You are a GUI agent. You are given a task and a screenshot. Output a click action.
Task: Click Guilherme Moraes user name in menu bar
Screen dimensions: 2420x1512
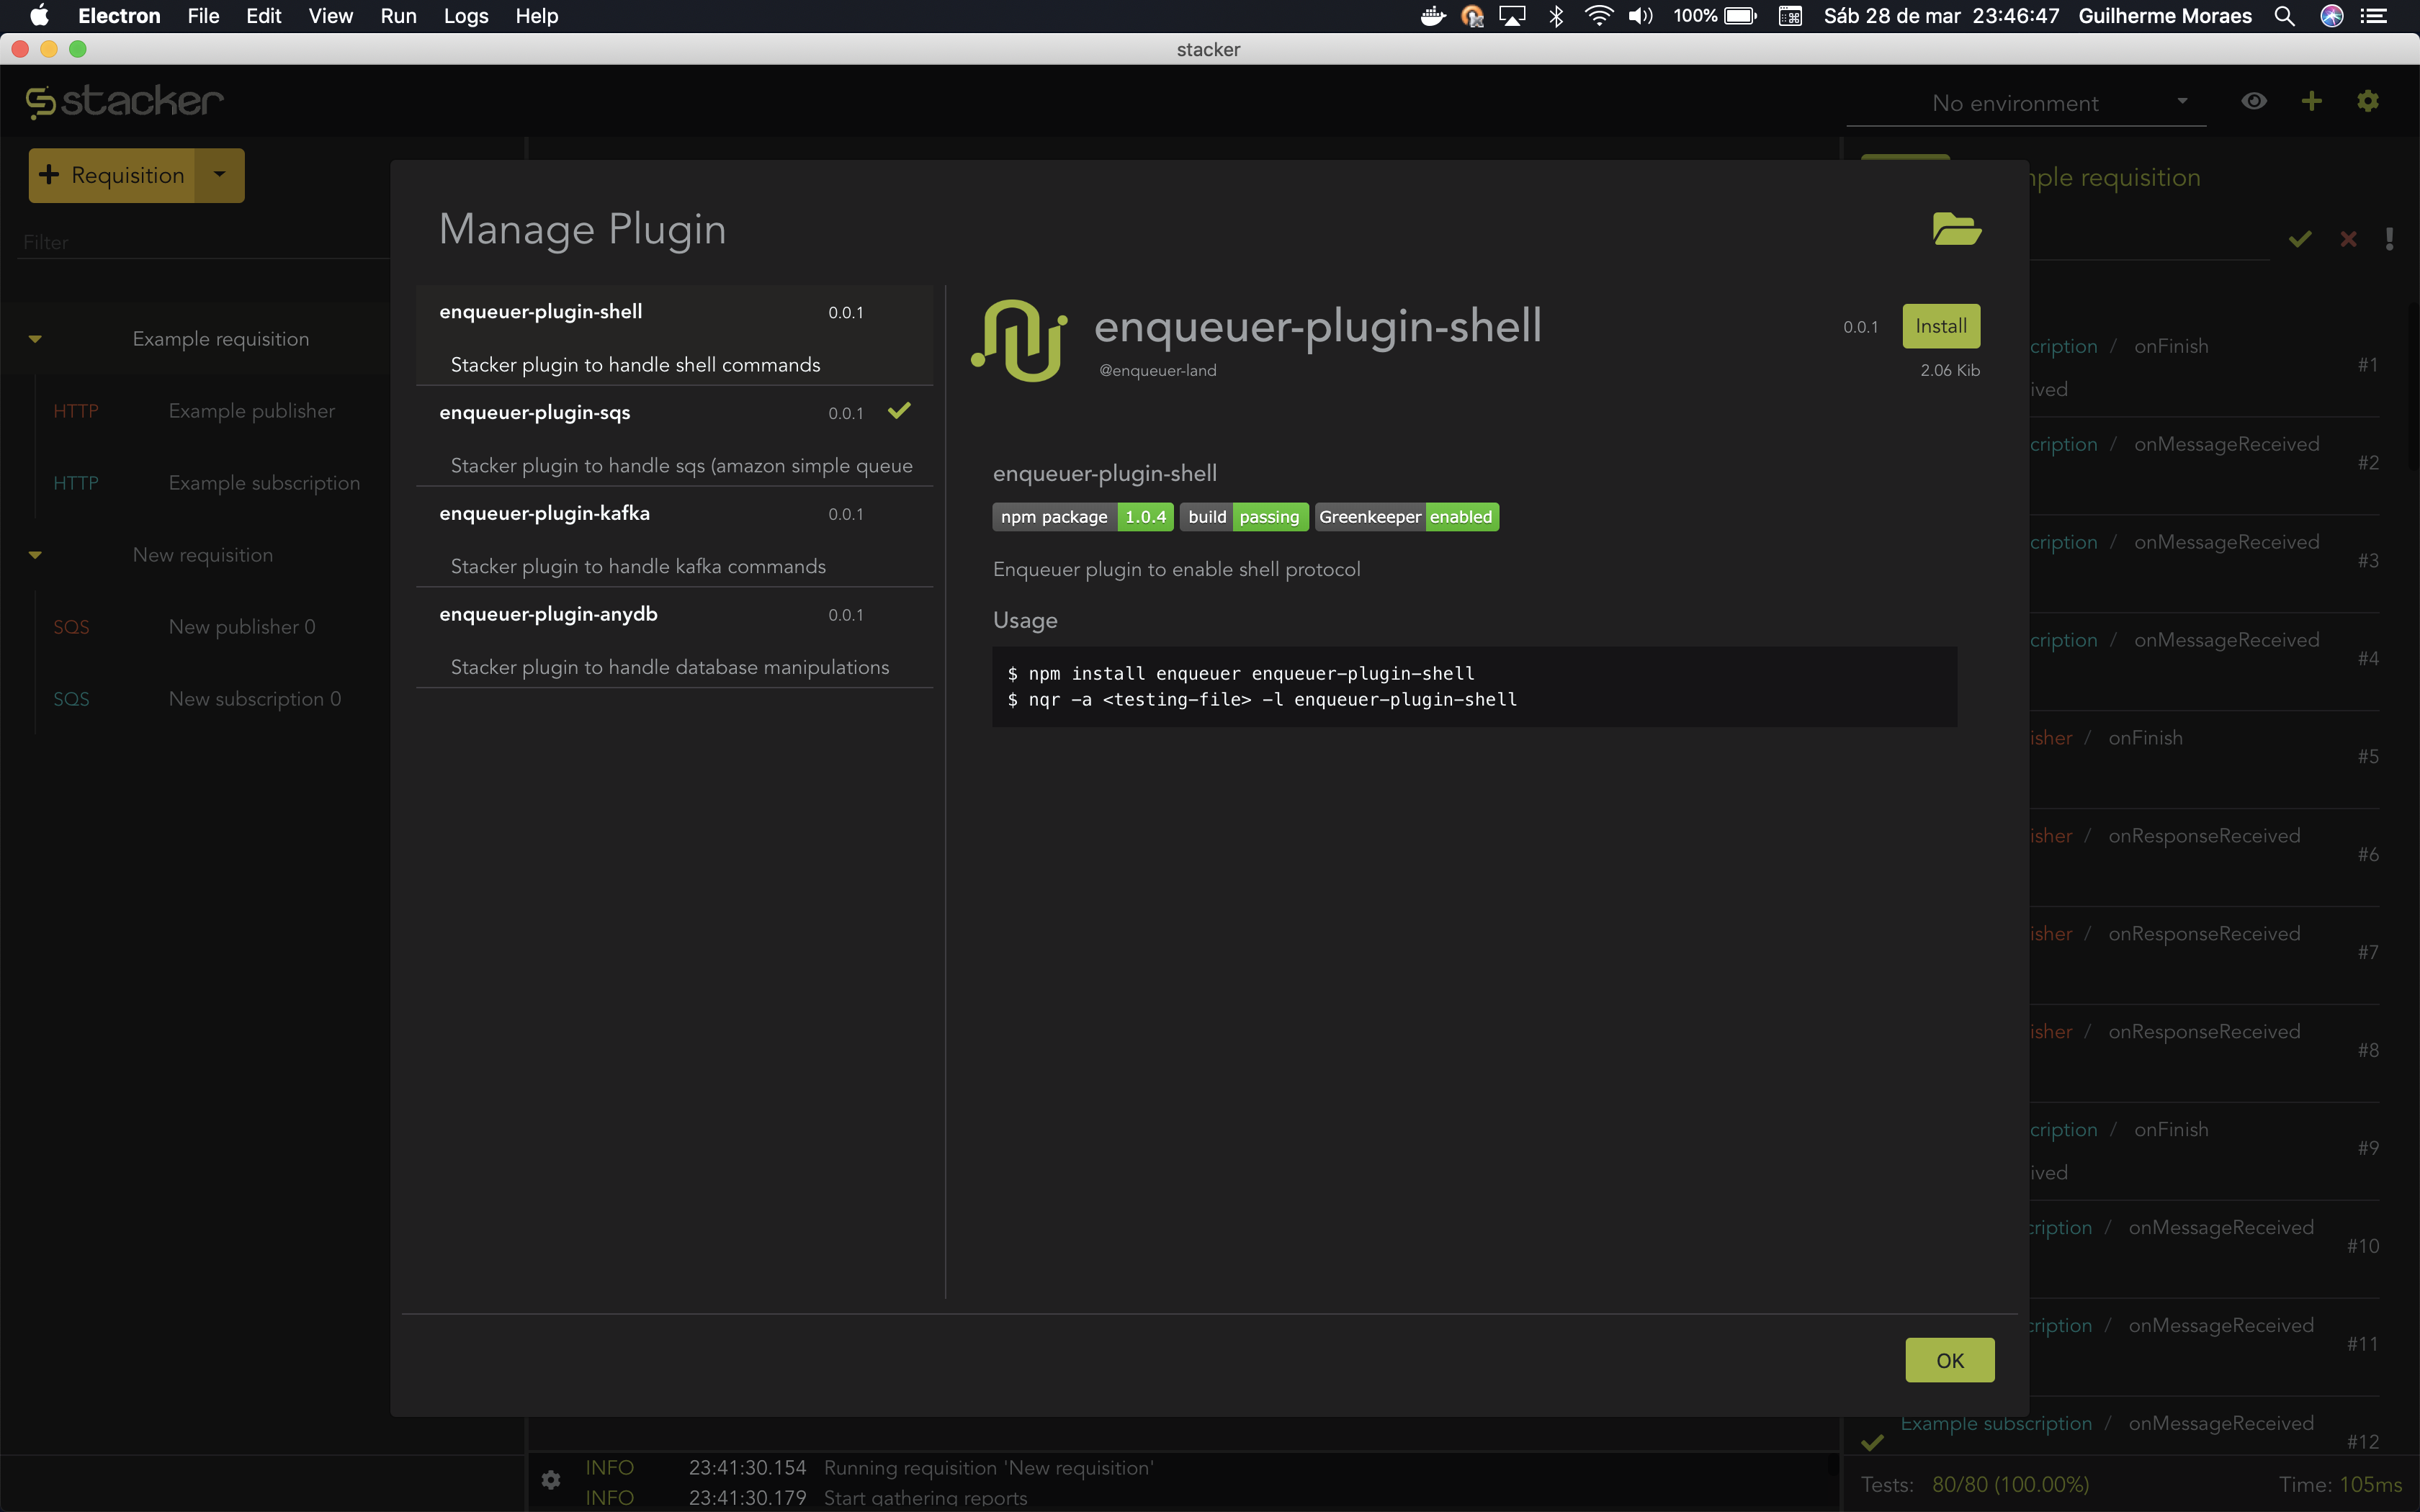pos(2165,16)
